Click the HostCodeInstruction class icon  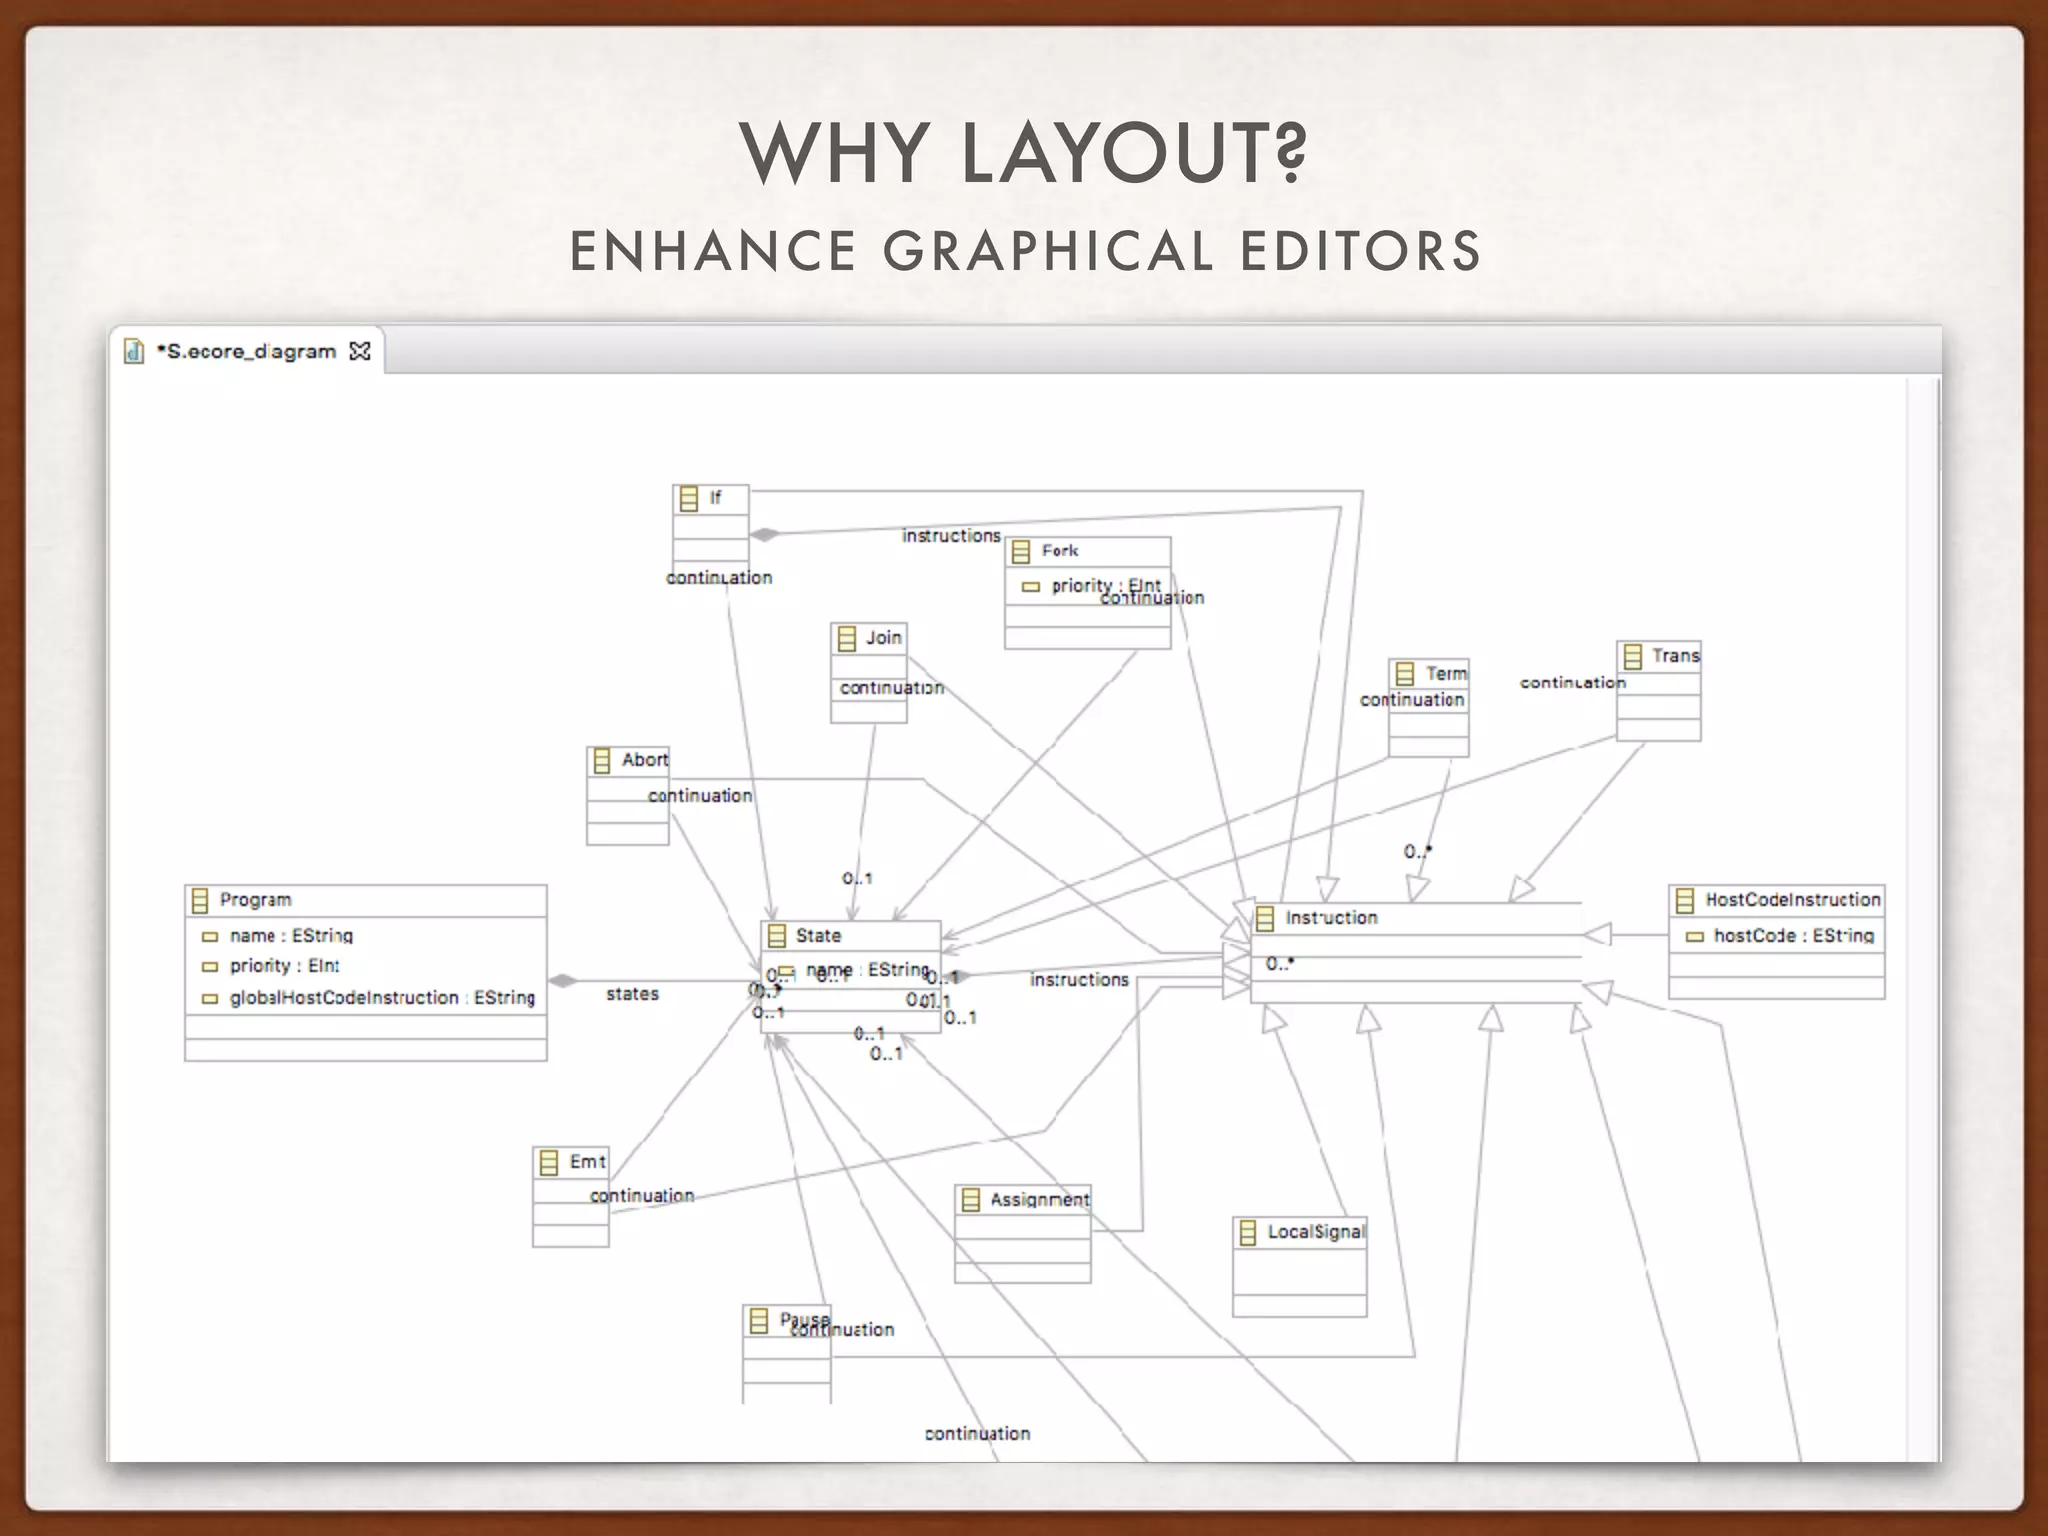point(1685,900)
